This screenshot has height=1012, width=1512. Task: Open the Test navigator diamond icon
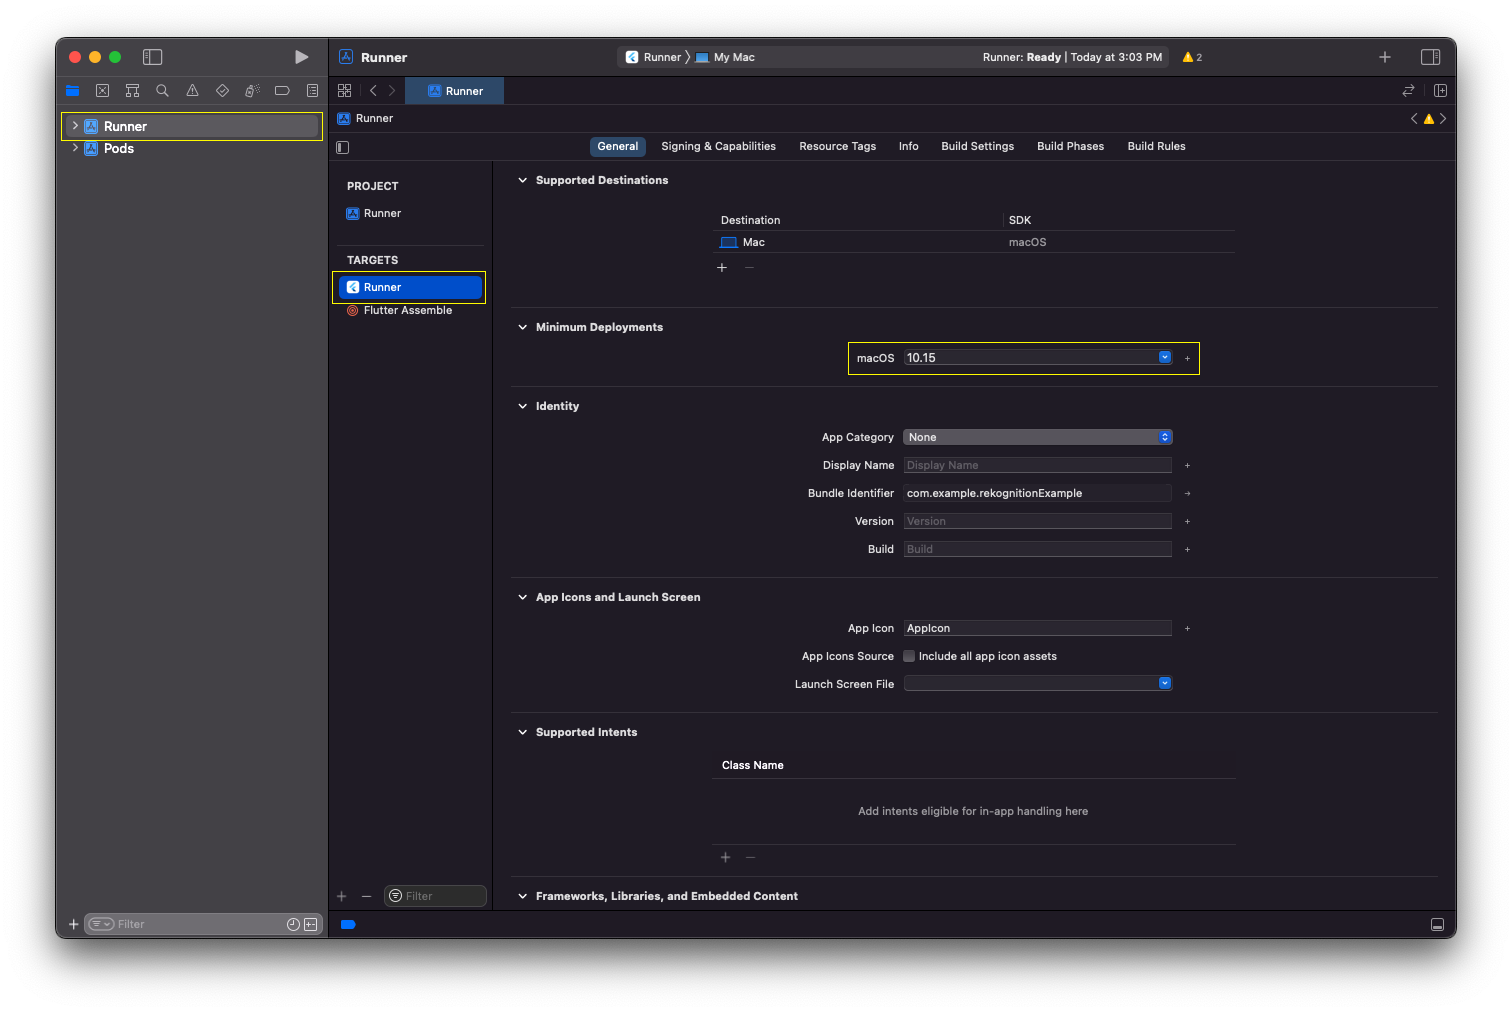tap(222, 90)
